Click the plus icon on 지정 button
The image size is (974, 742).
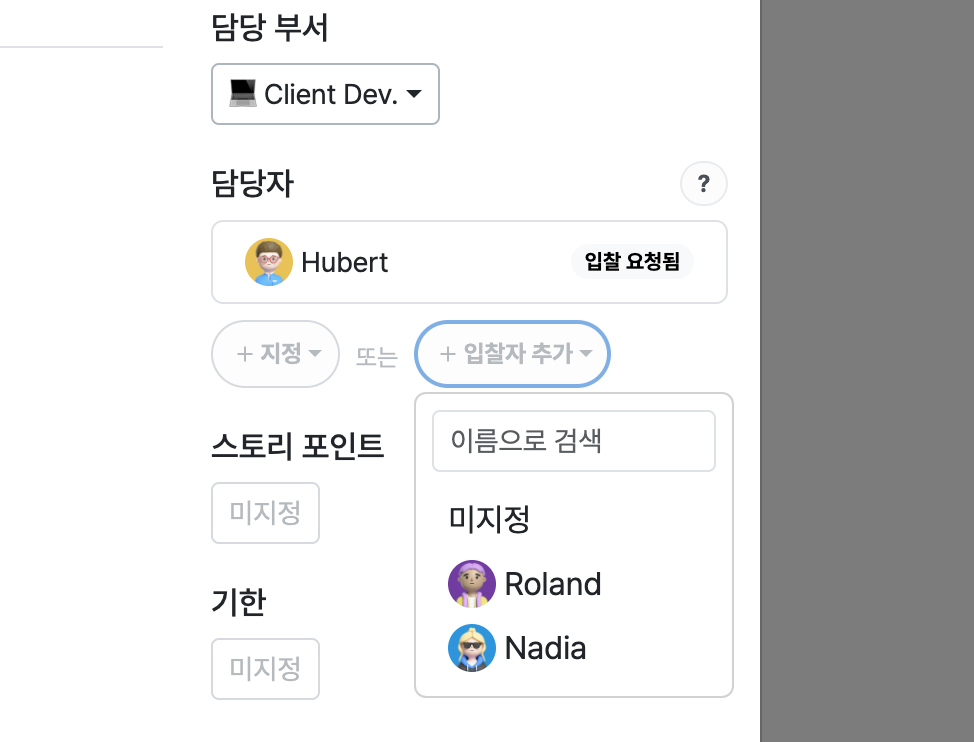[x=243, y=354]
